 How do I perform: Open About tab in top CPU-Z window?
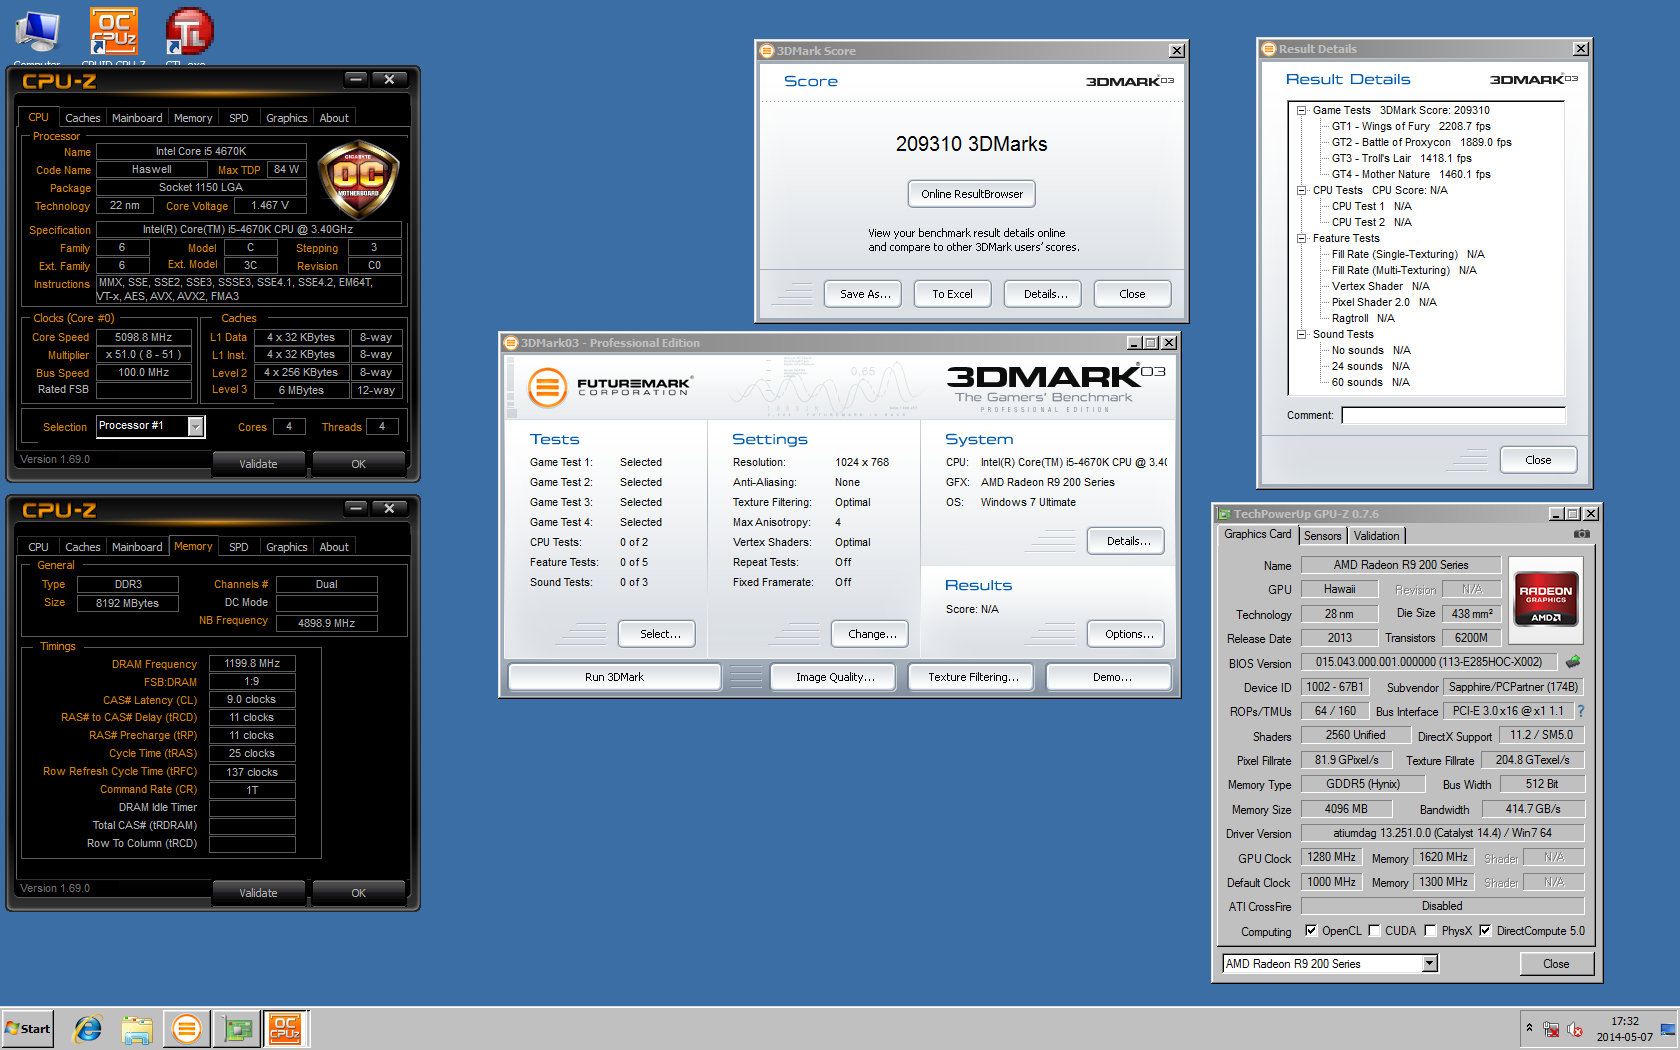pos(334,118)
